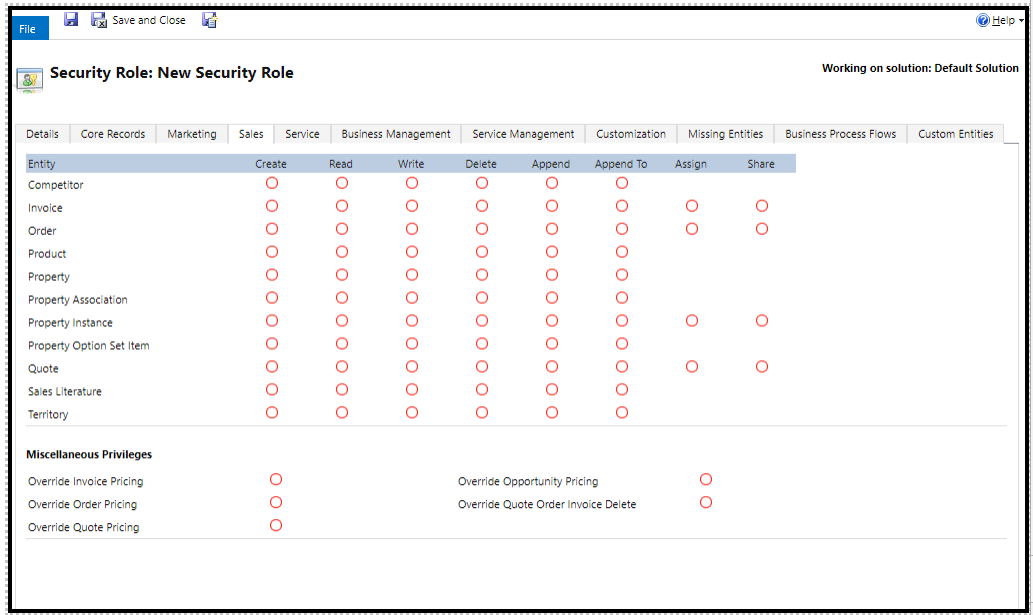The height and width of the screenshot is (615, 1033).
Task: Enable Override Invoice Pricing privilege
Action: click(275, 479)
